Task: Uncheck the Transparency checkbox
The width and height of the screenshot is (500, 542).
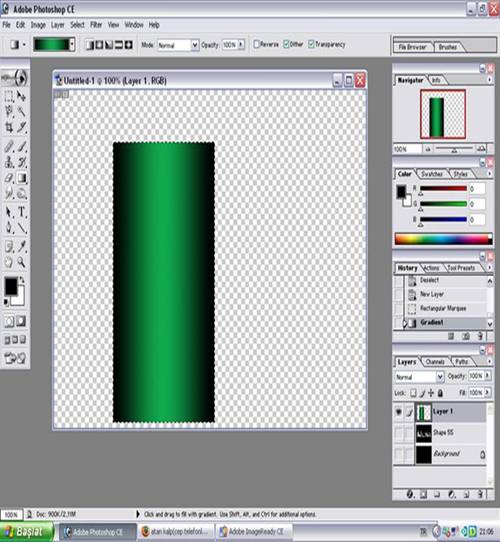Action: pyautogui.click(x=311, y=44)
